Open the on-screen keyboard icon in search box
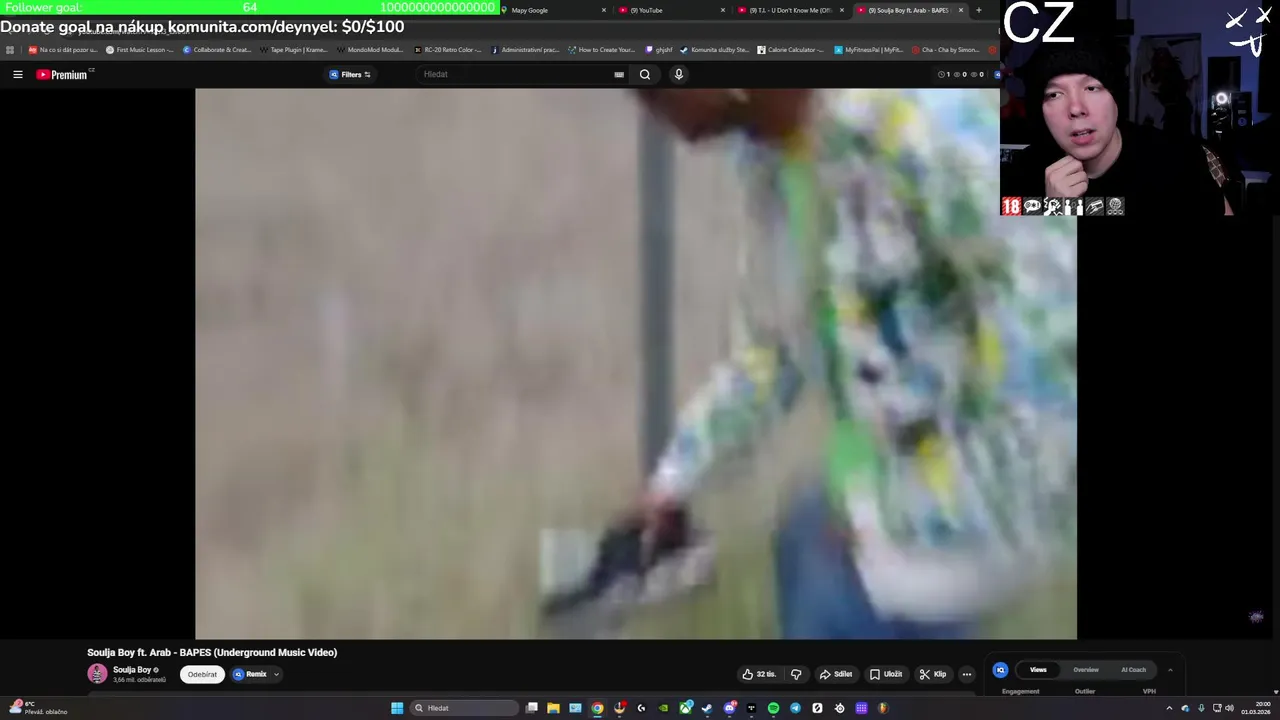1280x720 pixels. pos(619,74)
